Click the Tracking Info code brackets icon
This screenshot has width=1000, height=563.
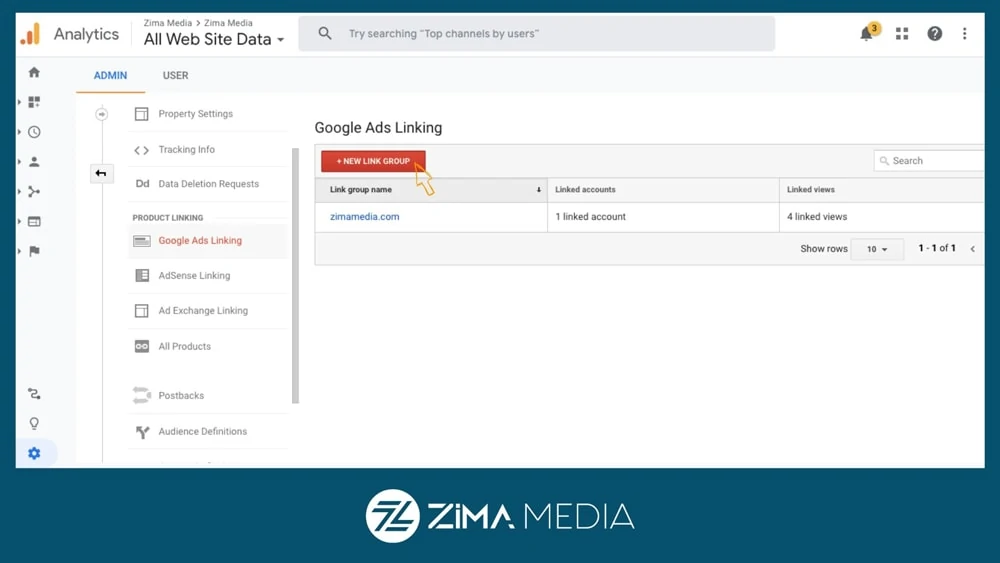[142, 150]
